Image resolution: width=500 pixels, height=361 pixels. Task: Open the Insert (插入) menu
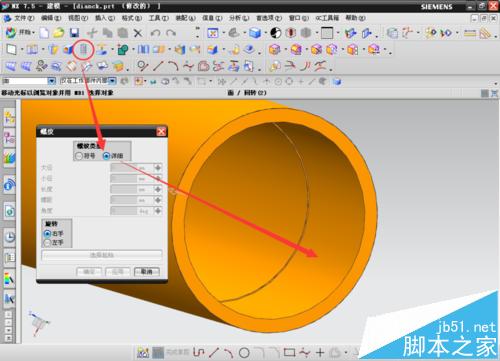click(105, 18)
